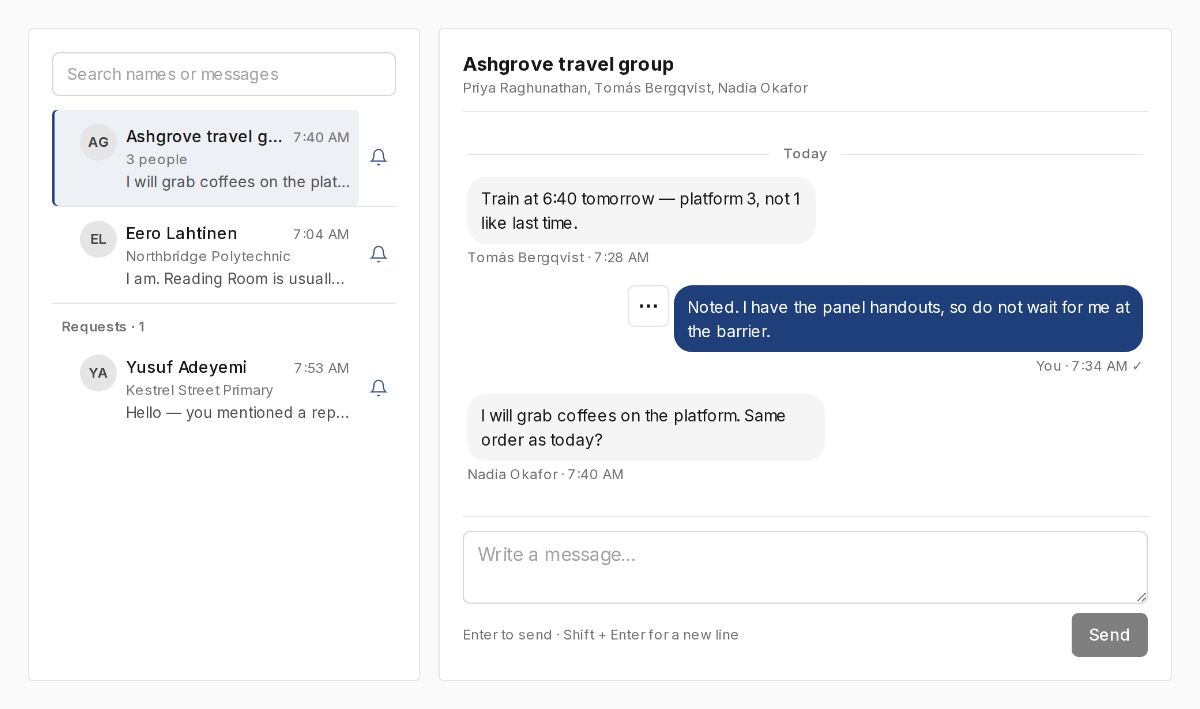
Task: Click the '3 people' subtitle in conversation list
Action: [156, 160]
